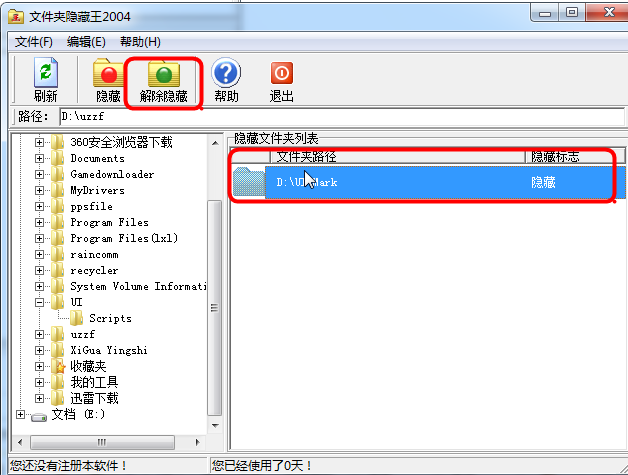Click the Refresh (刷新) toolbar icon
628x475 pixels.
pos(46,72)
